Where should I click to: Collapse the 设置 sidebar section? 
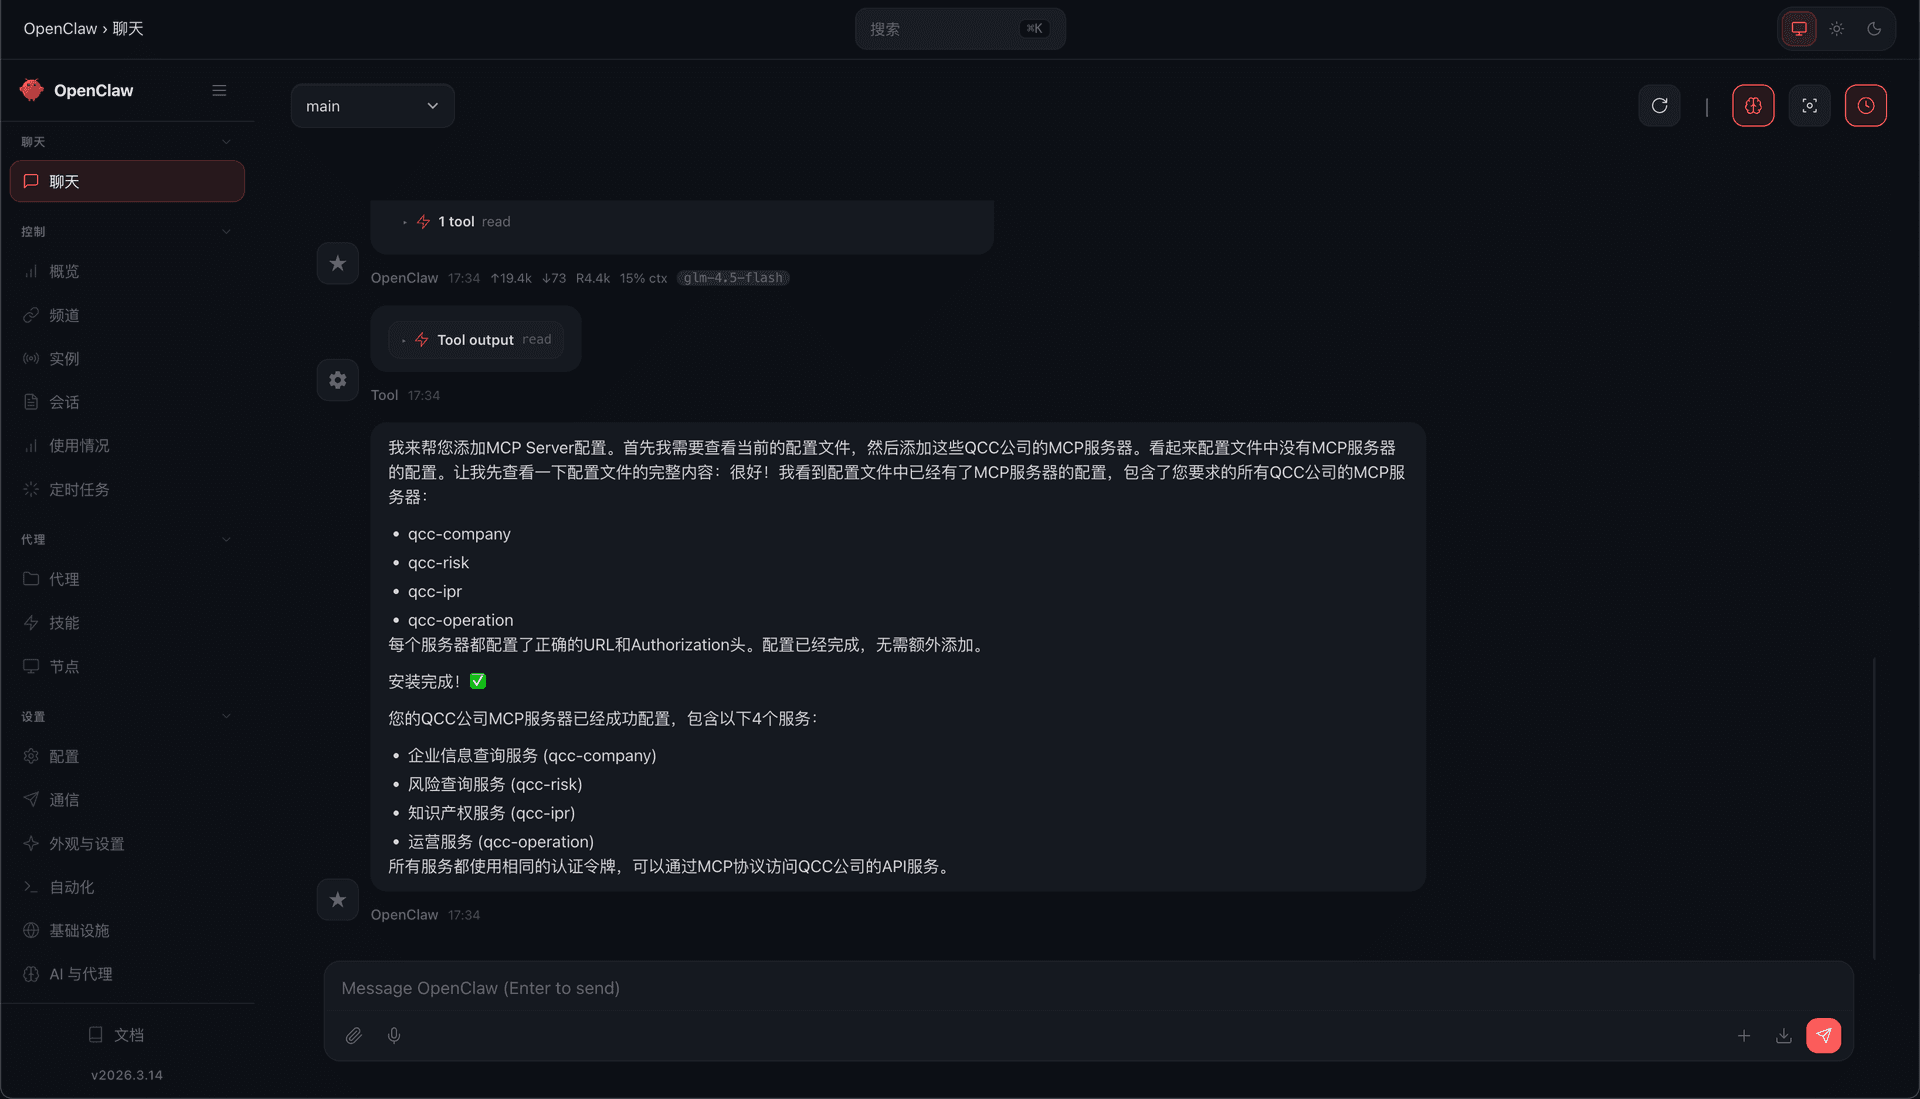(x=226, y=716)
